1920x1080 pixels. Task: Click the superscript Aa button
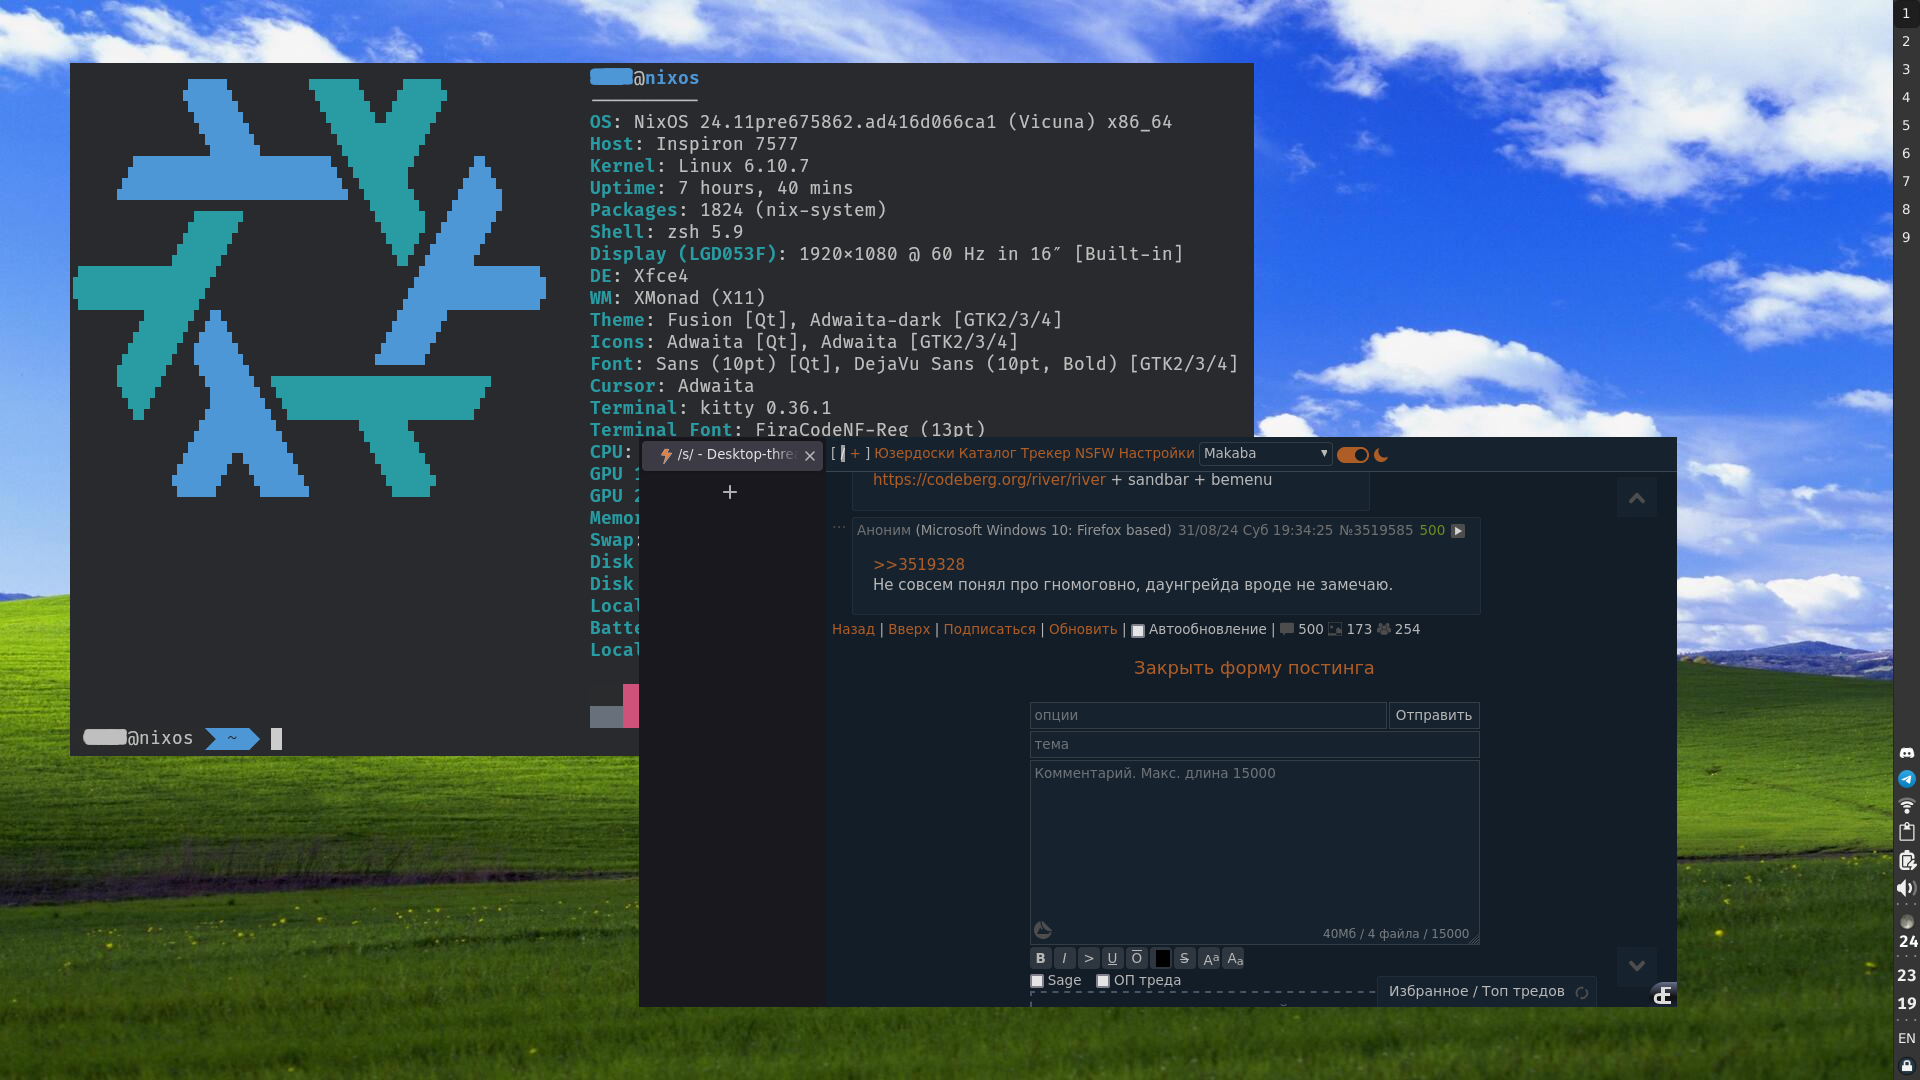coord(1209,958)
